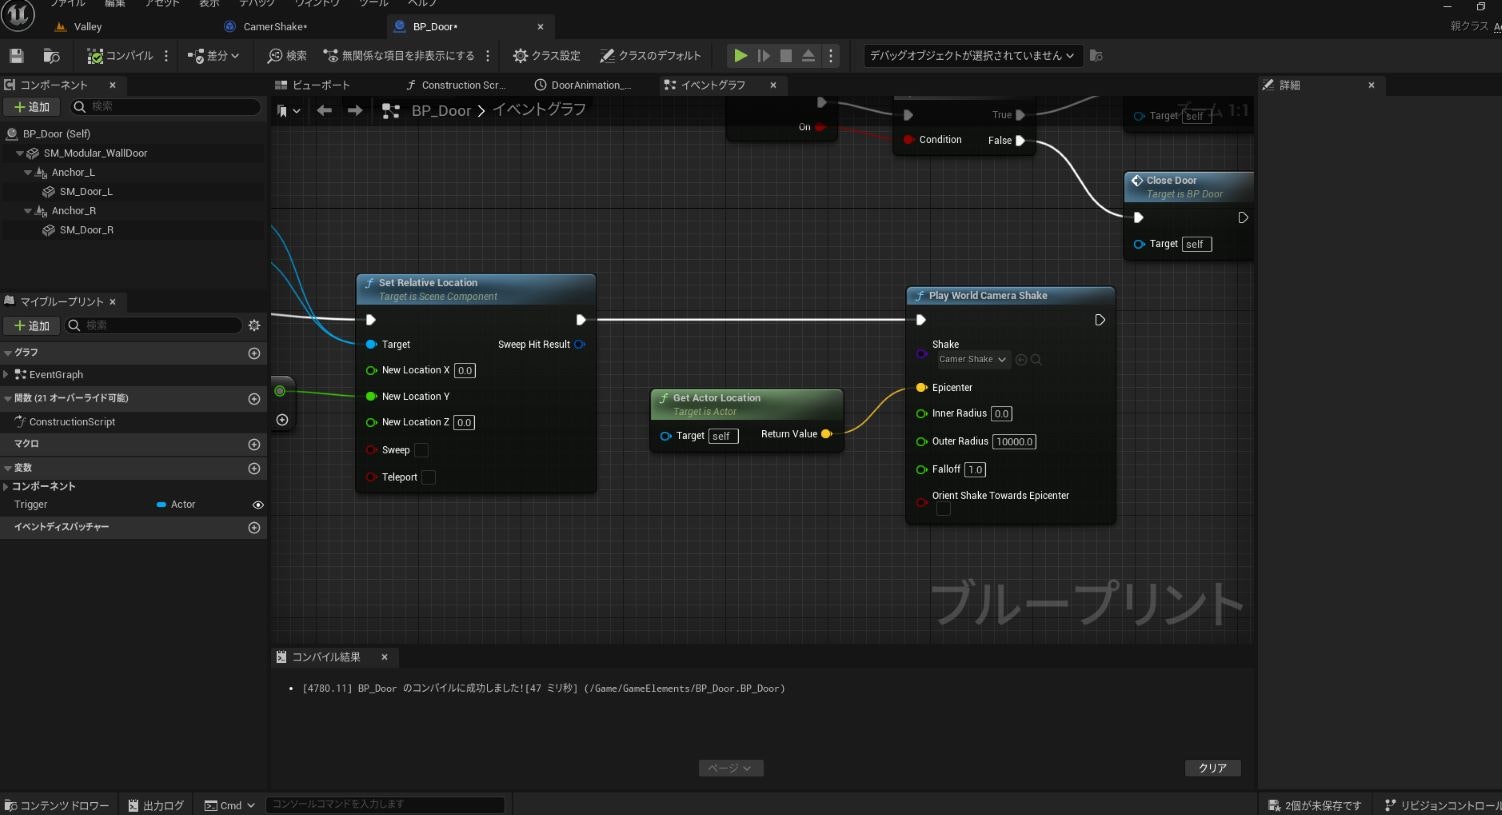Open compile options three-dot menu

pos(167,56)
